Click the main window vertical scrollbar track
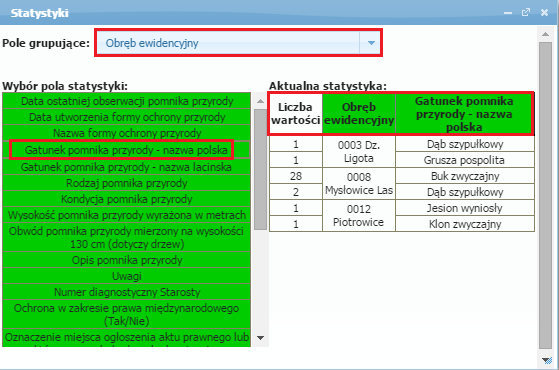 (x=545, y=195)
